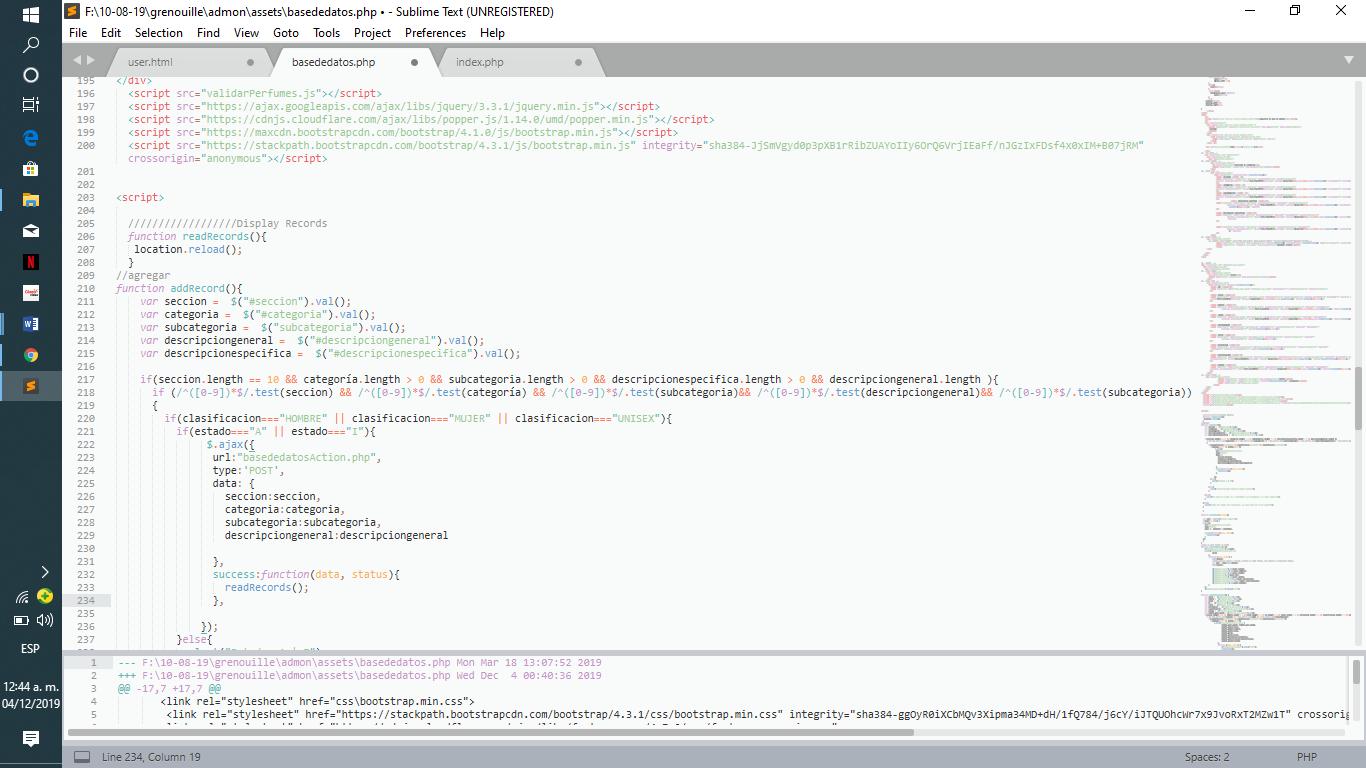Open the Windows Start menu
Screen dimensions: 1366x768
click(x=30, y=15)
